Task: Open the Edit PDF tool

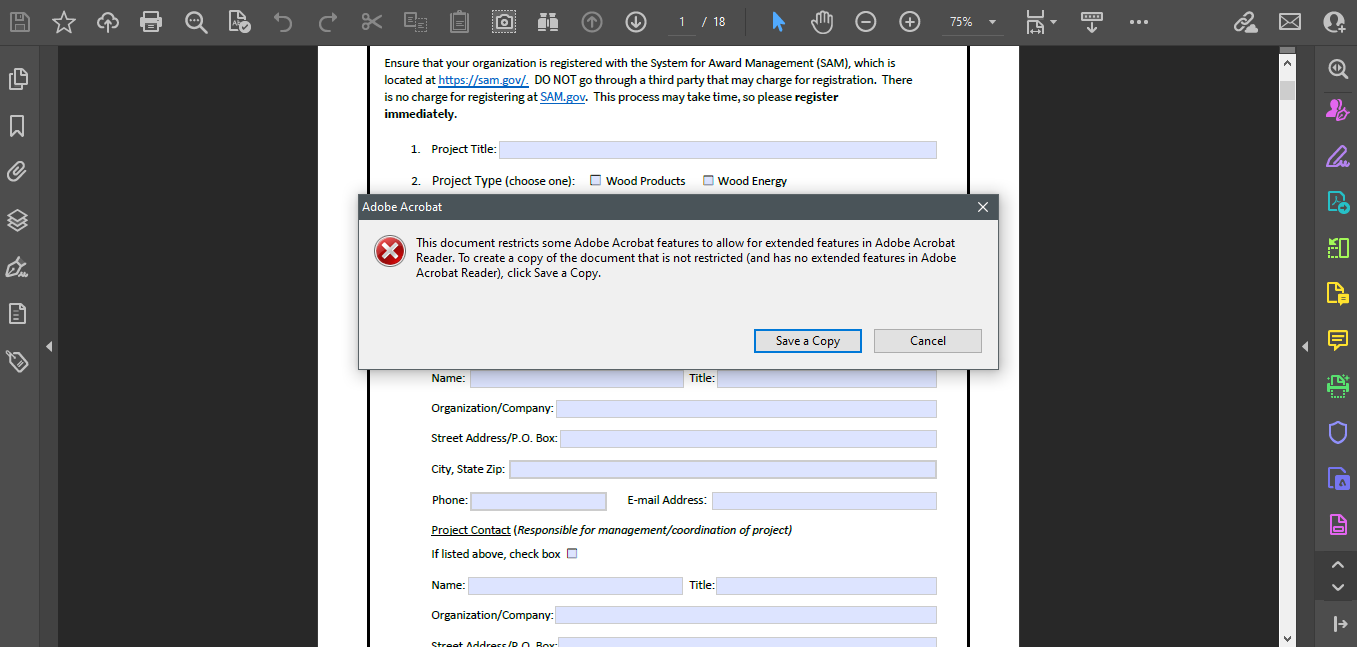Action: click(1338, 156)
